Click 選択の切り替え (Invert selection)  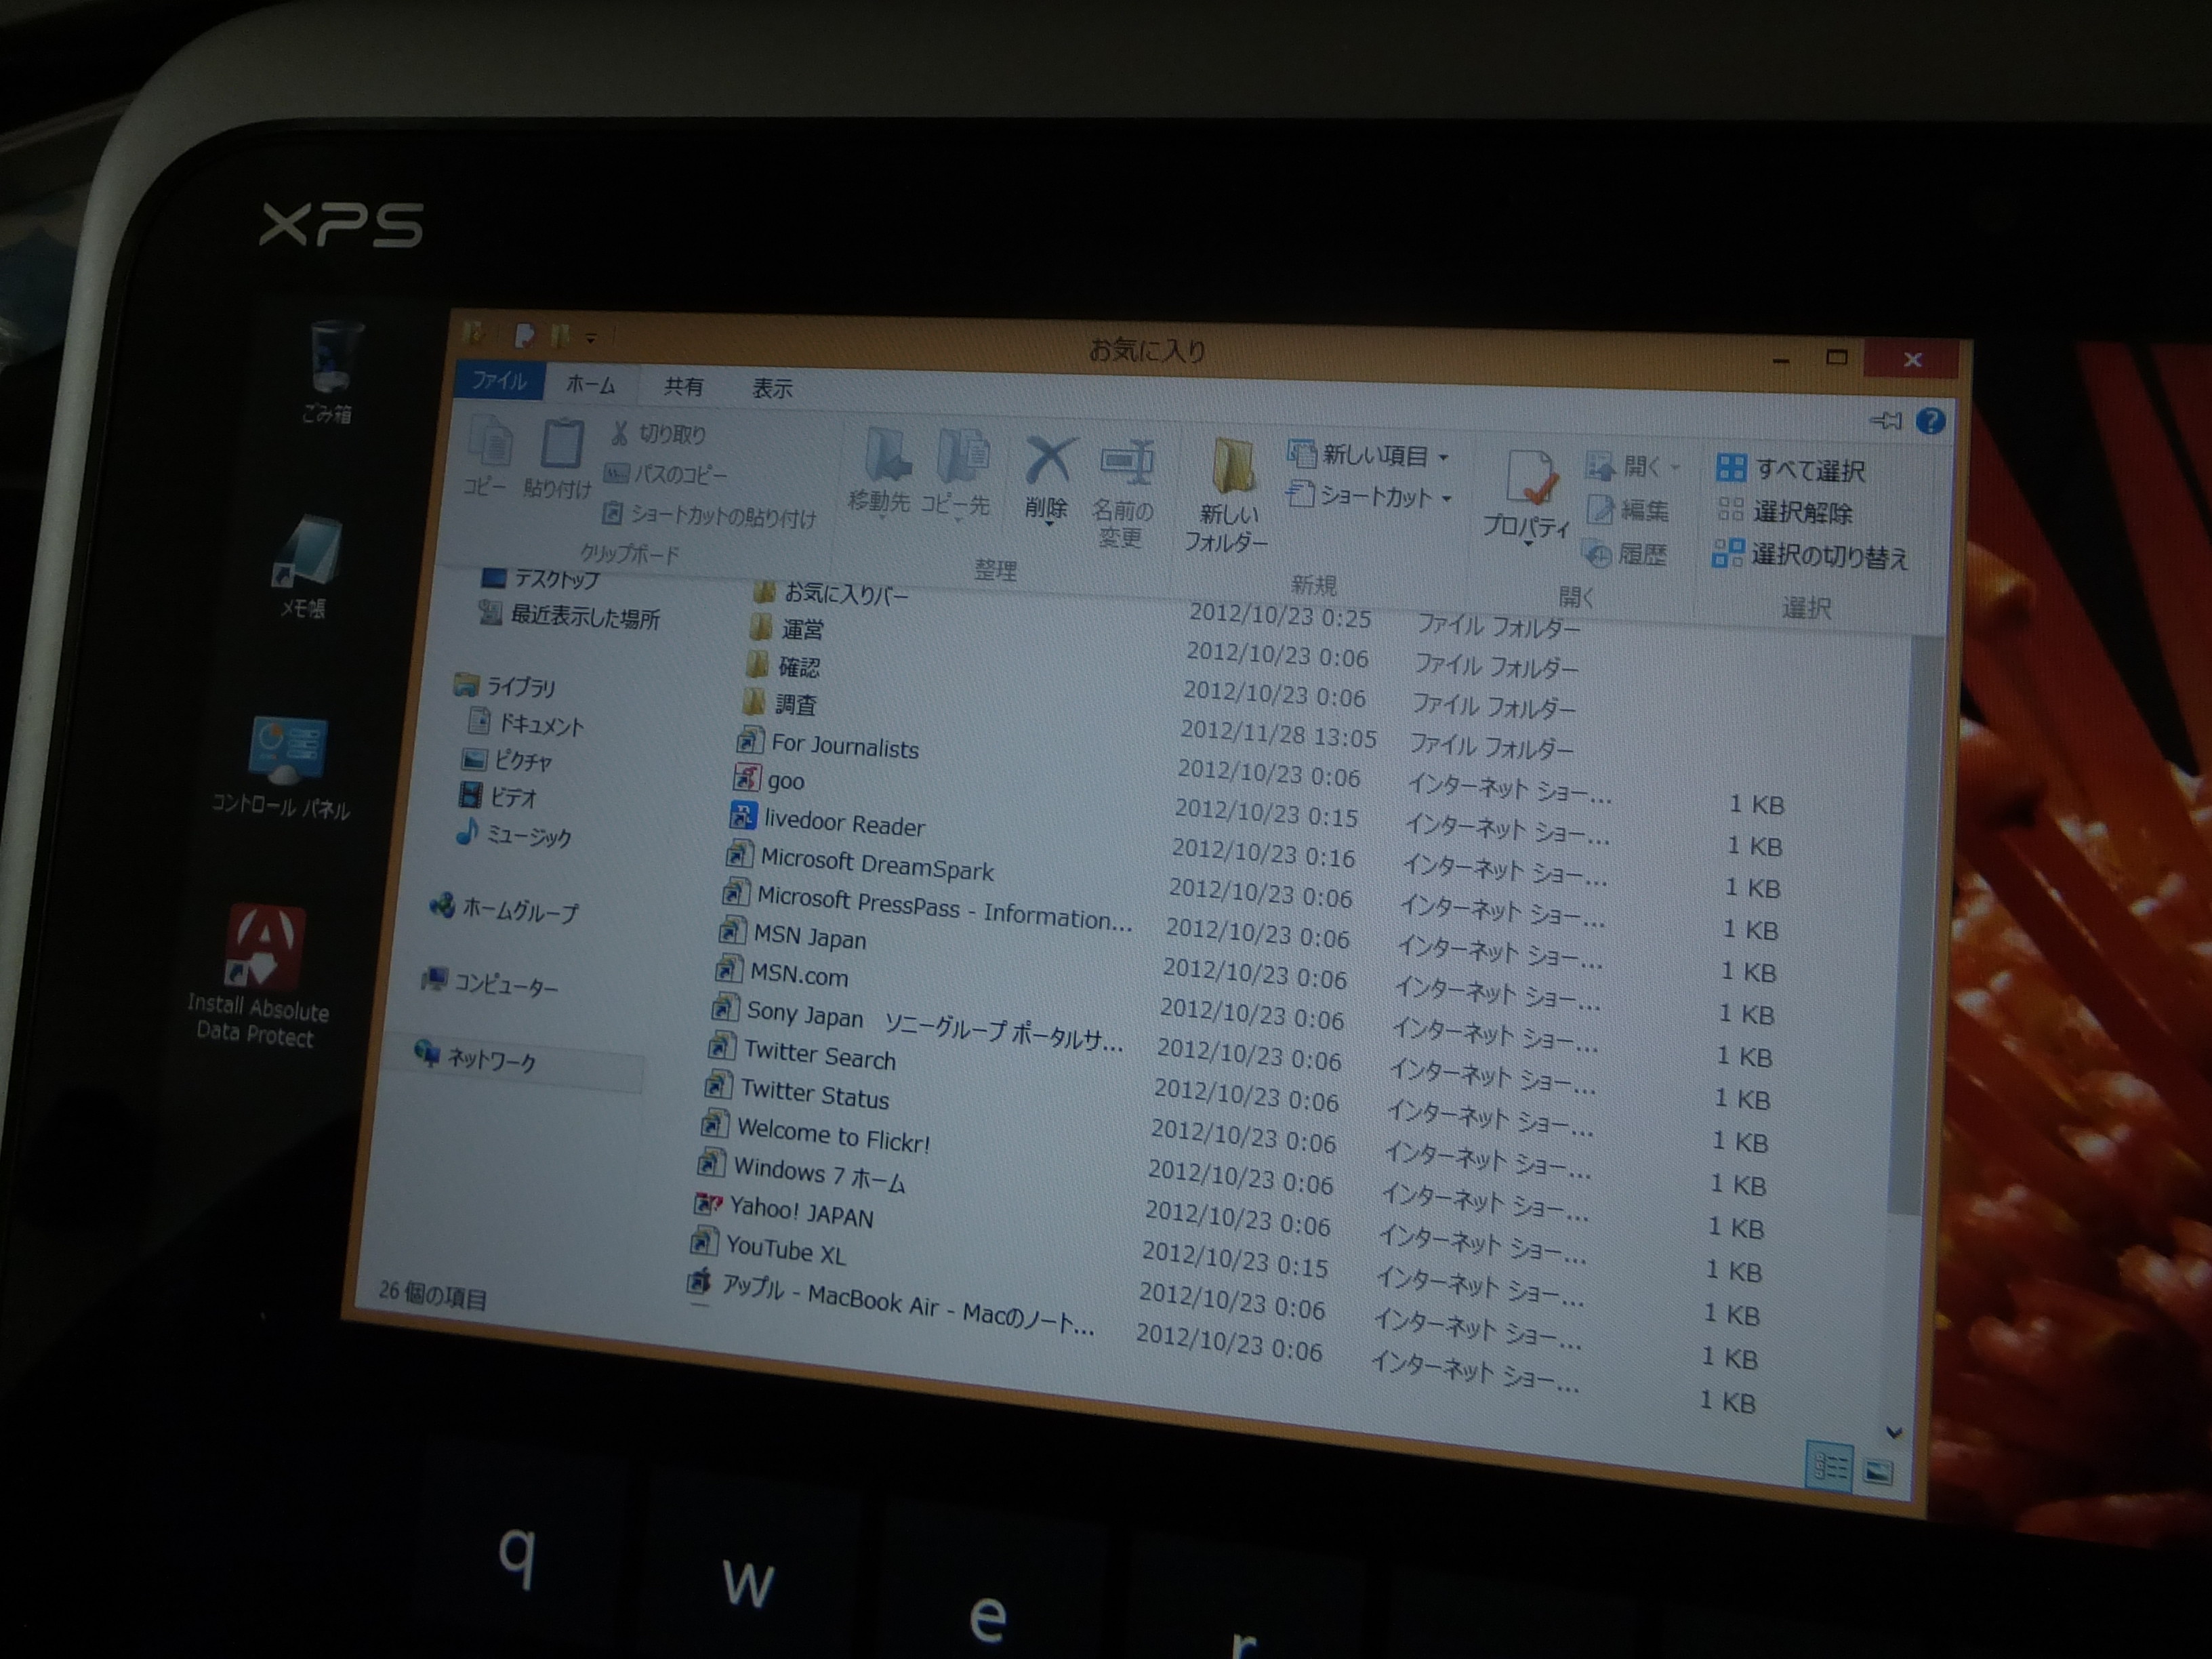tap(1810, 556)
